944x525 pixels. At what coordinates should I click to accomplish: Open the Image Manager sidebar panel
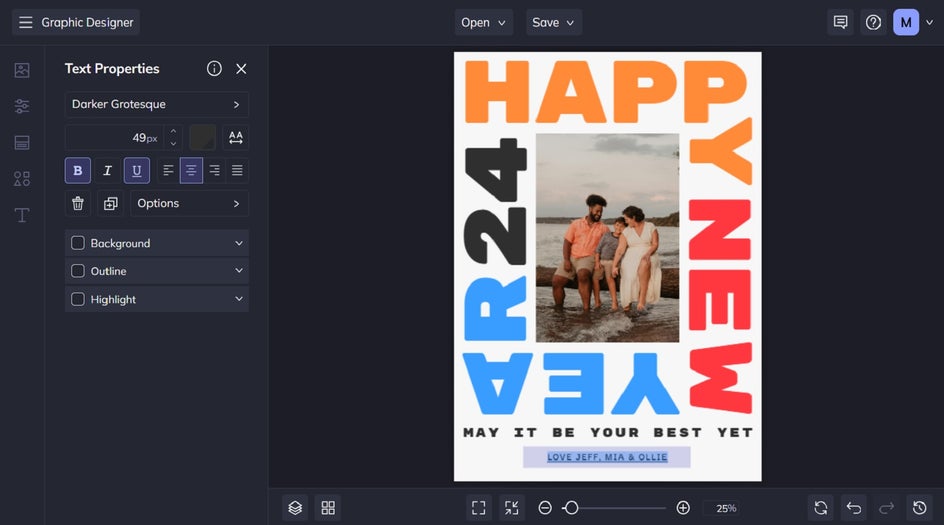click(22, 70)
